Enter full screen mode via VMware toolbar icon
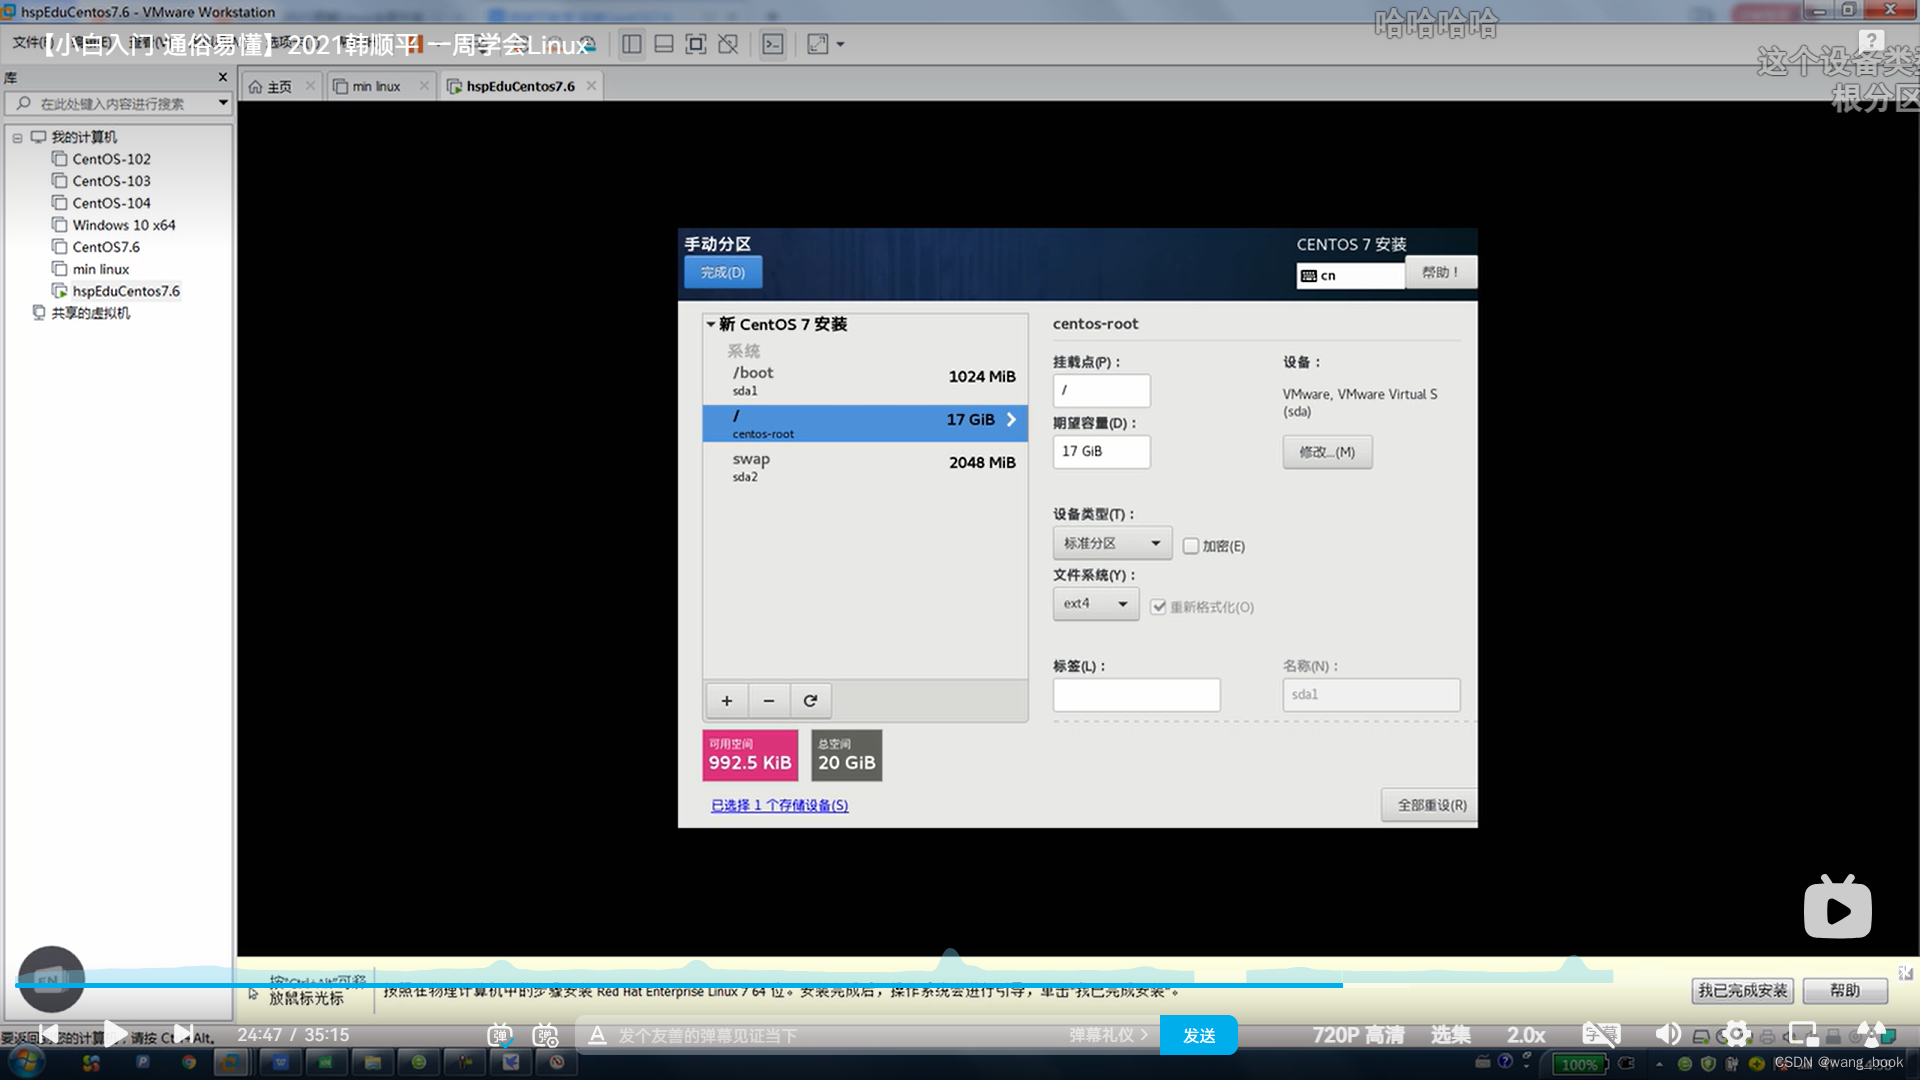Screen dimensions: 1920x1080 coord(695,44)
